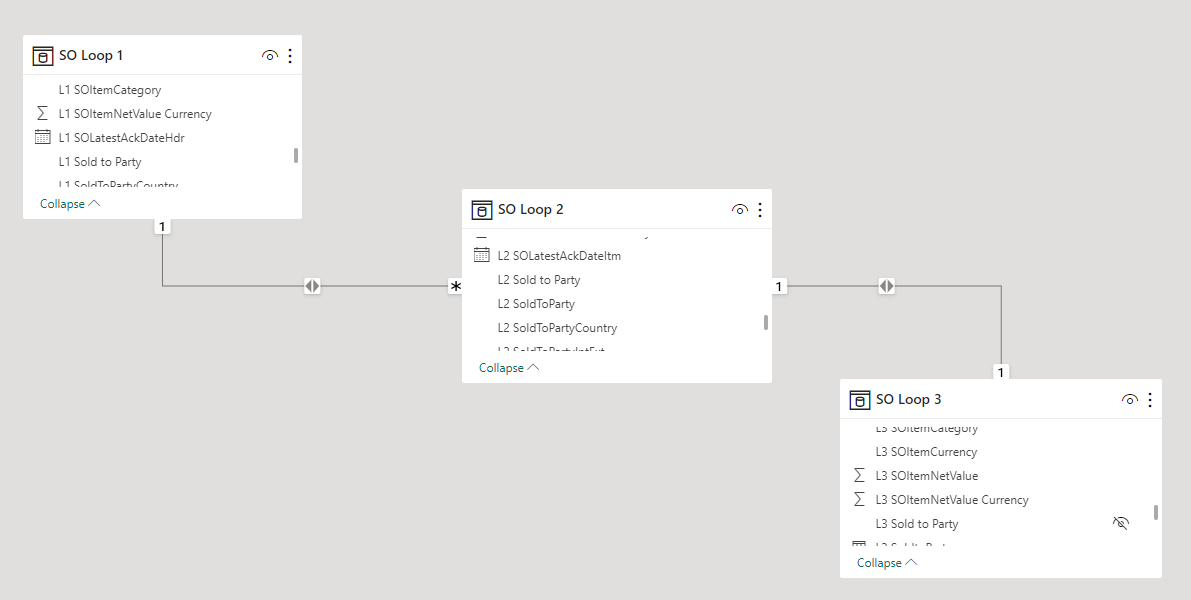1191x600 pixels.
Task: Toggle visibility eye on SO Loop 3
Action: [1129, 399]
